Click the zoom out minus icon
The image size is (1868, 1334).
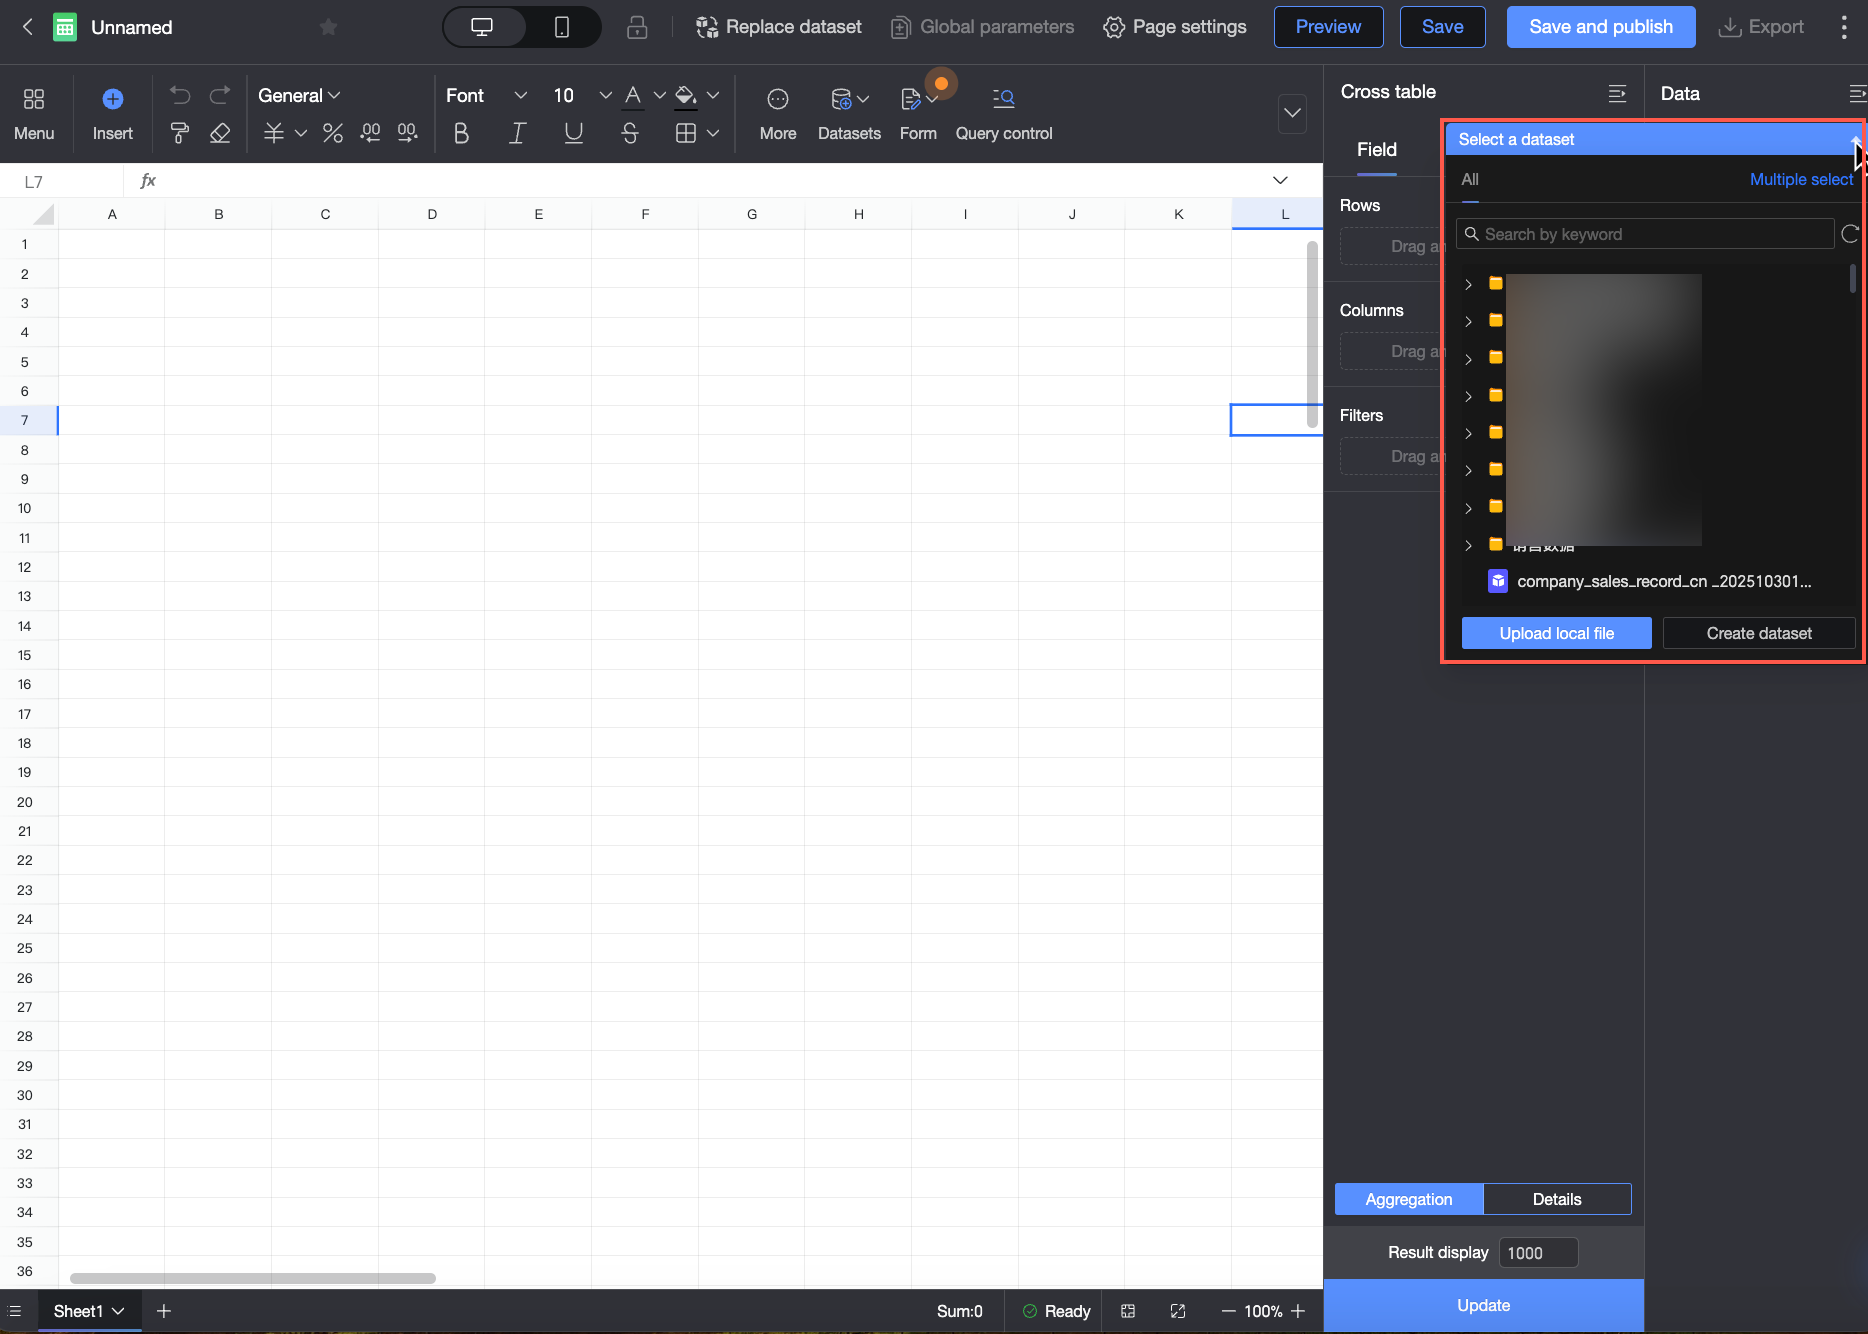pyautogui.click(x=1229, y=1311)
